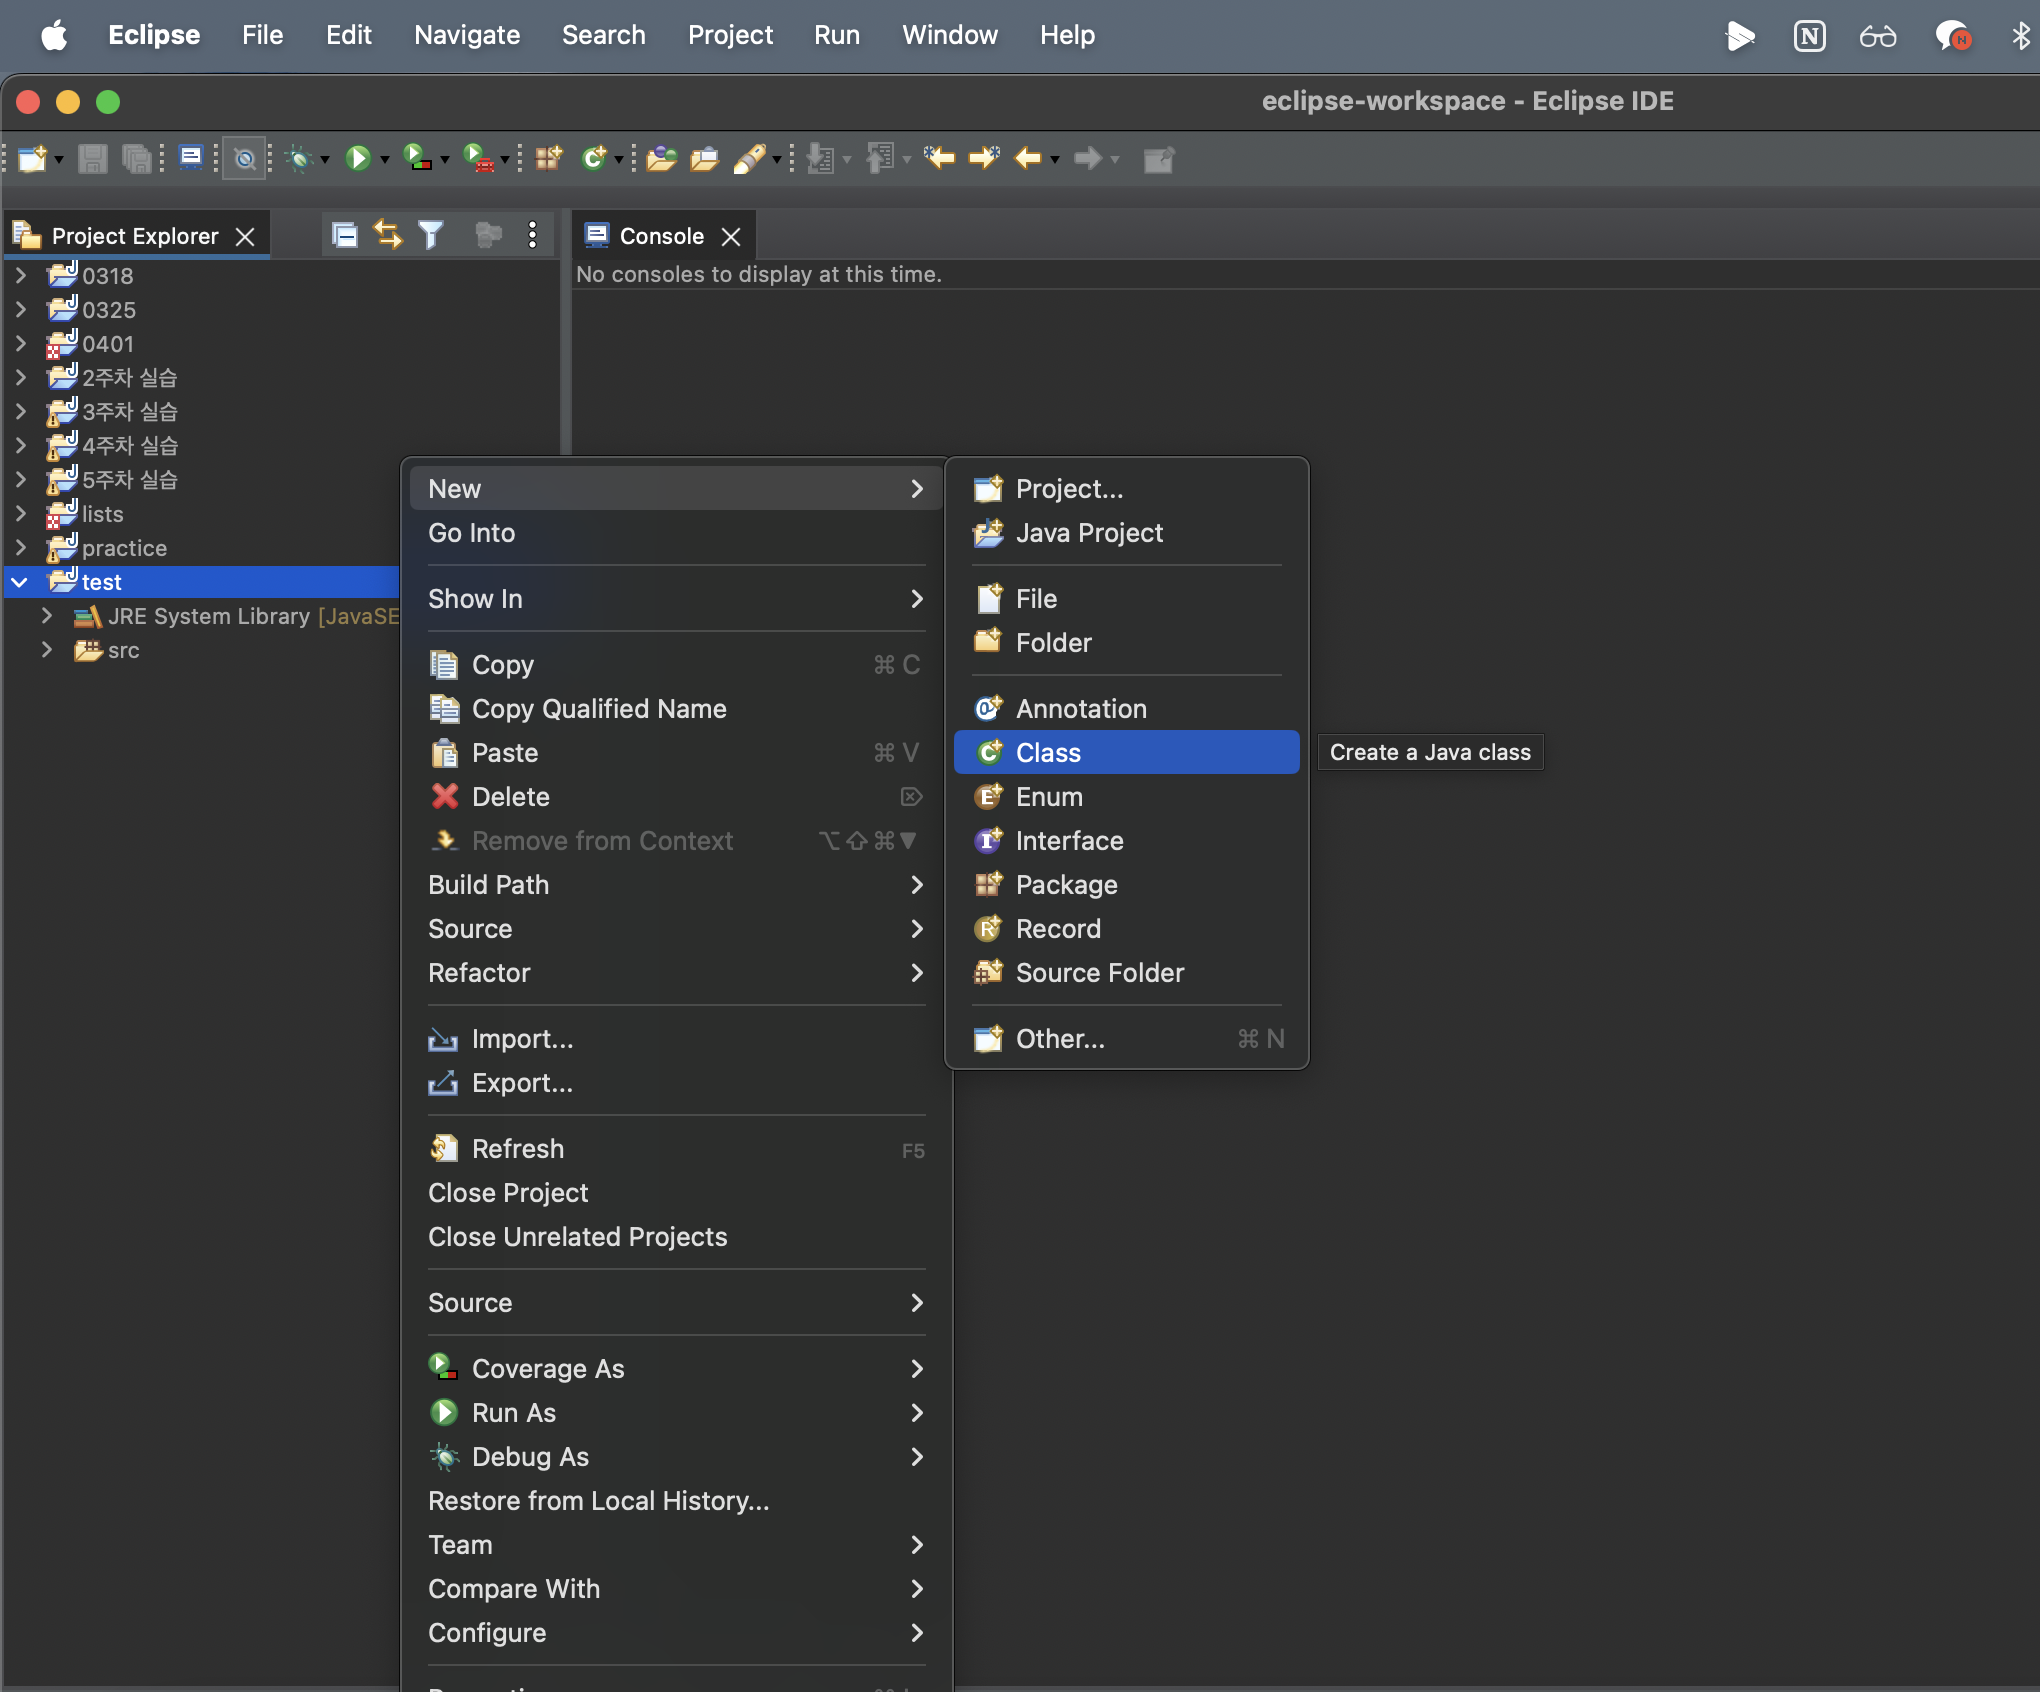Choose Class from the New submenu
Screen dimensions: 2040x1692
pos(1048,753)
